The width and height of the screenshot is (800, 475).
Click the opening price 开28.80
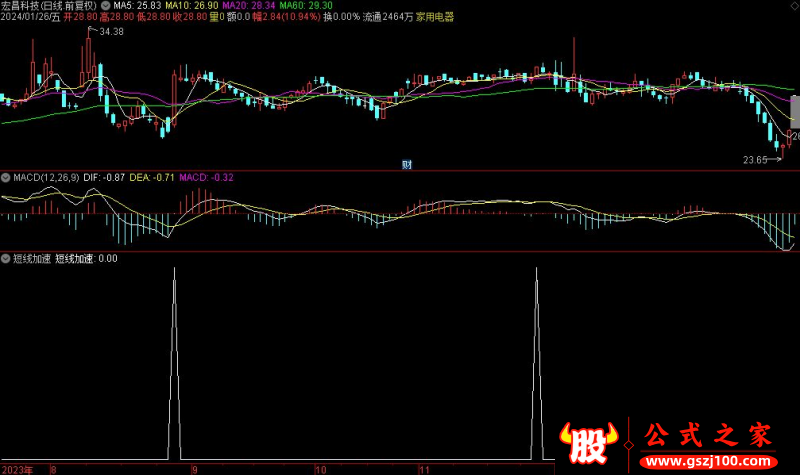pos(80,17)
